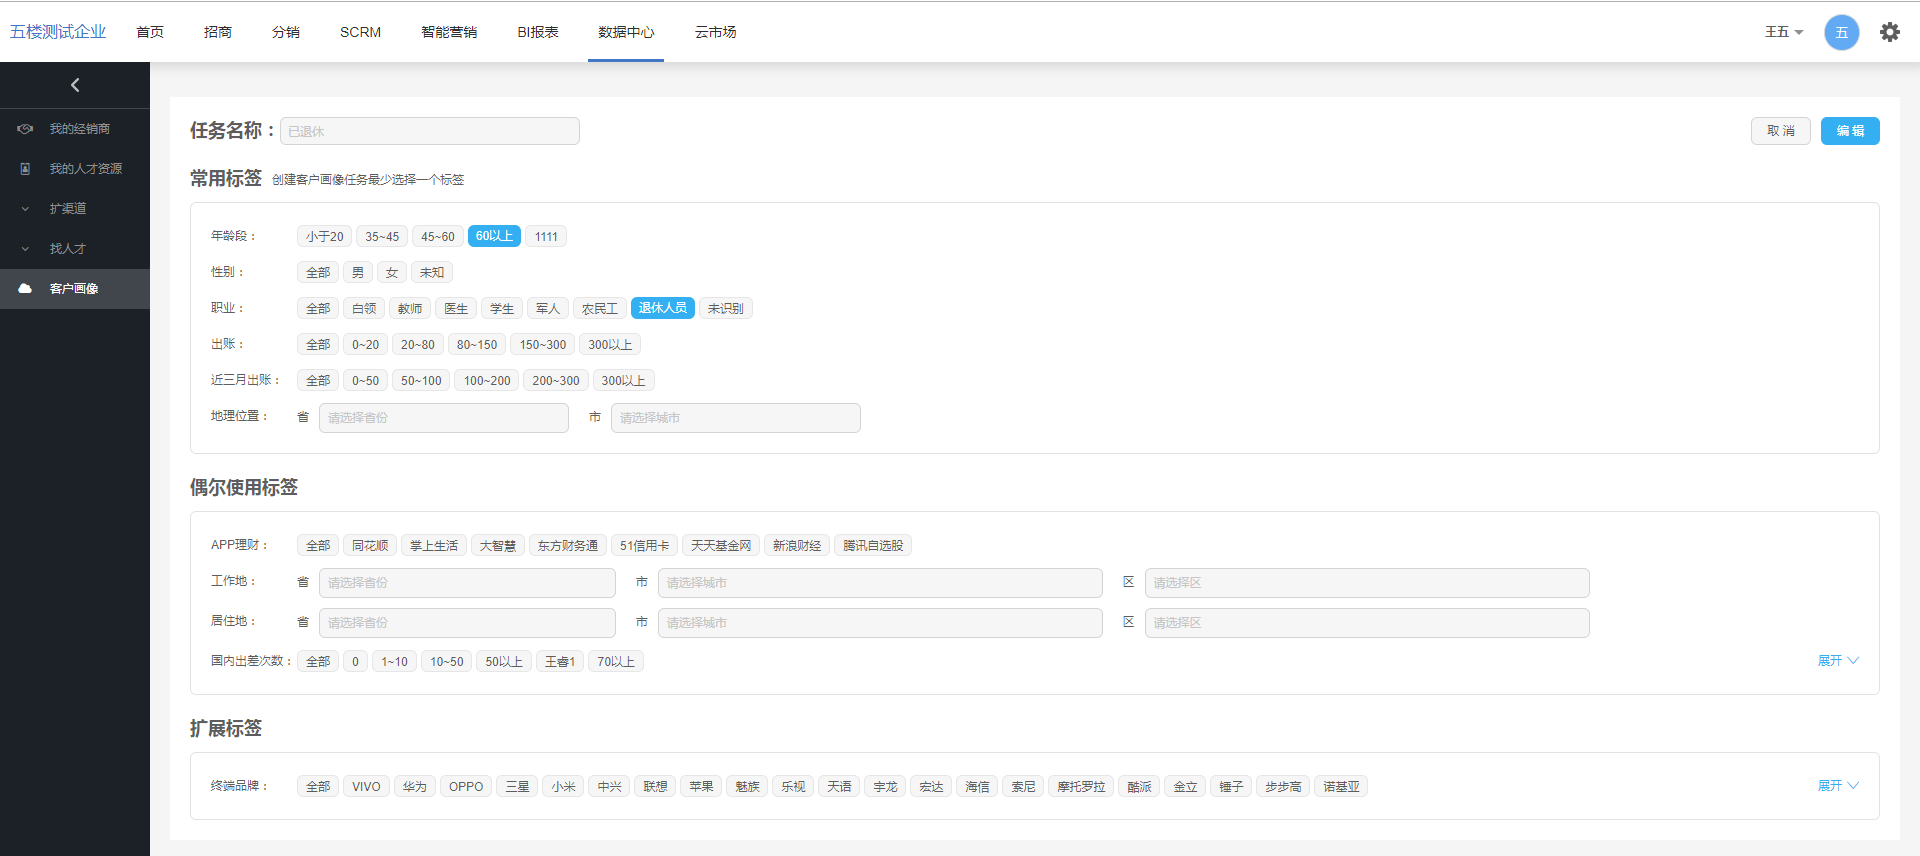1920x856 pixels.
Task: Toggle the 60以上 age tag
Action: click(494, 236)
